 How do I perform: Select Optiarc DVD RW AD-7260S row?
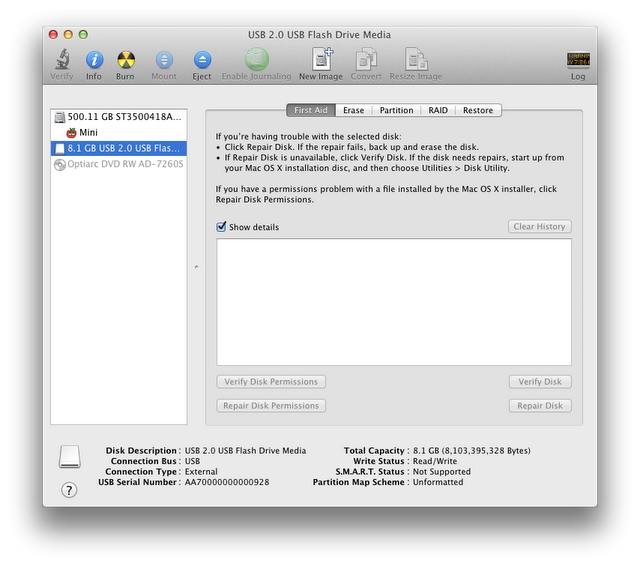pyautogui.click(x=119, y=164)
